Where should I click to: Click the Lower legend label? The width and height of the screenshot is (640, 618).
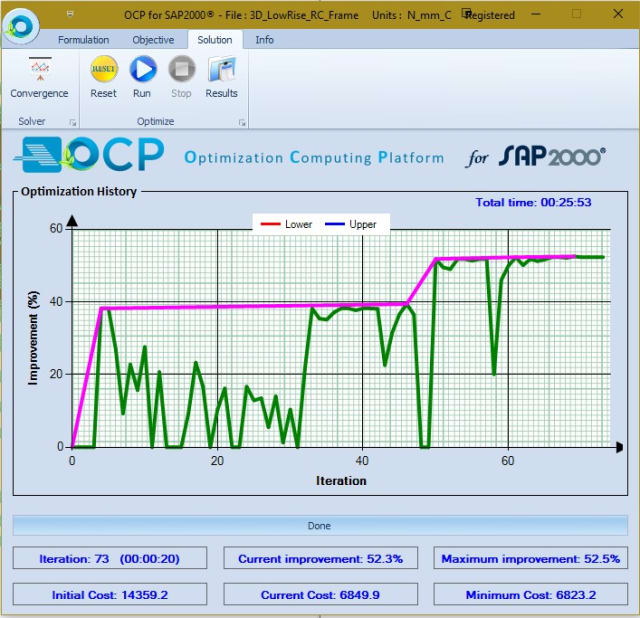pos(298,224)
